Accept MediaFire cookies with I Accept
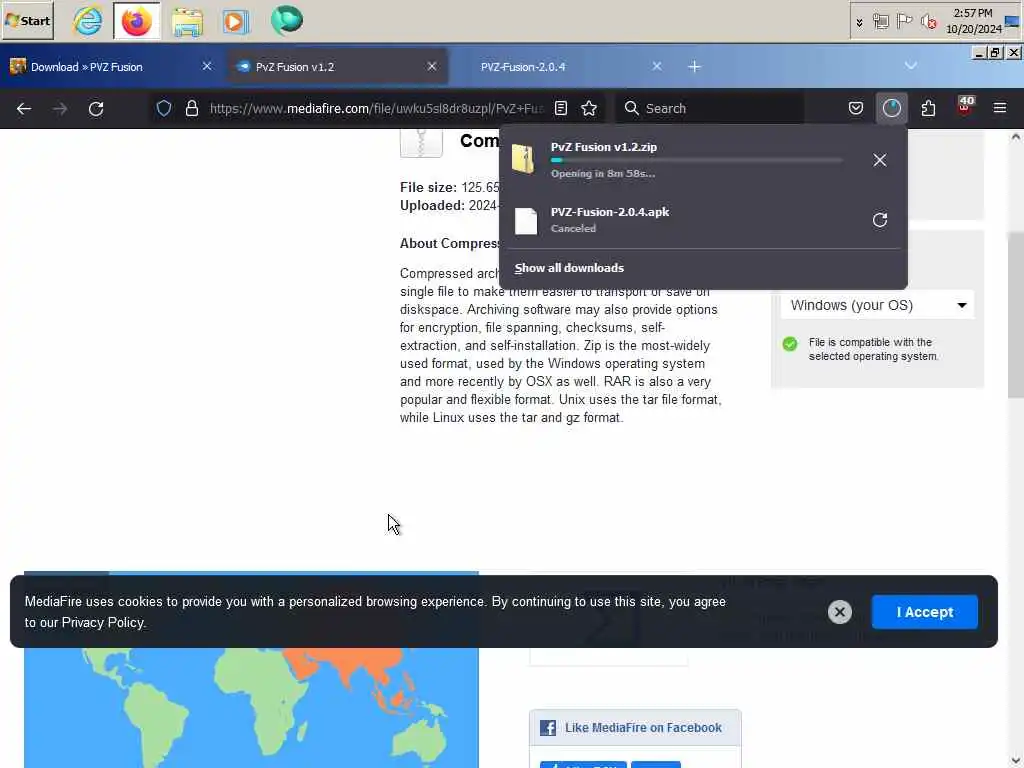This screenshot has height=768, width=1024. coord(925,612)
